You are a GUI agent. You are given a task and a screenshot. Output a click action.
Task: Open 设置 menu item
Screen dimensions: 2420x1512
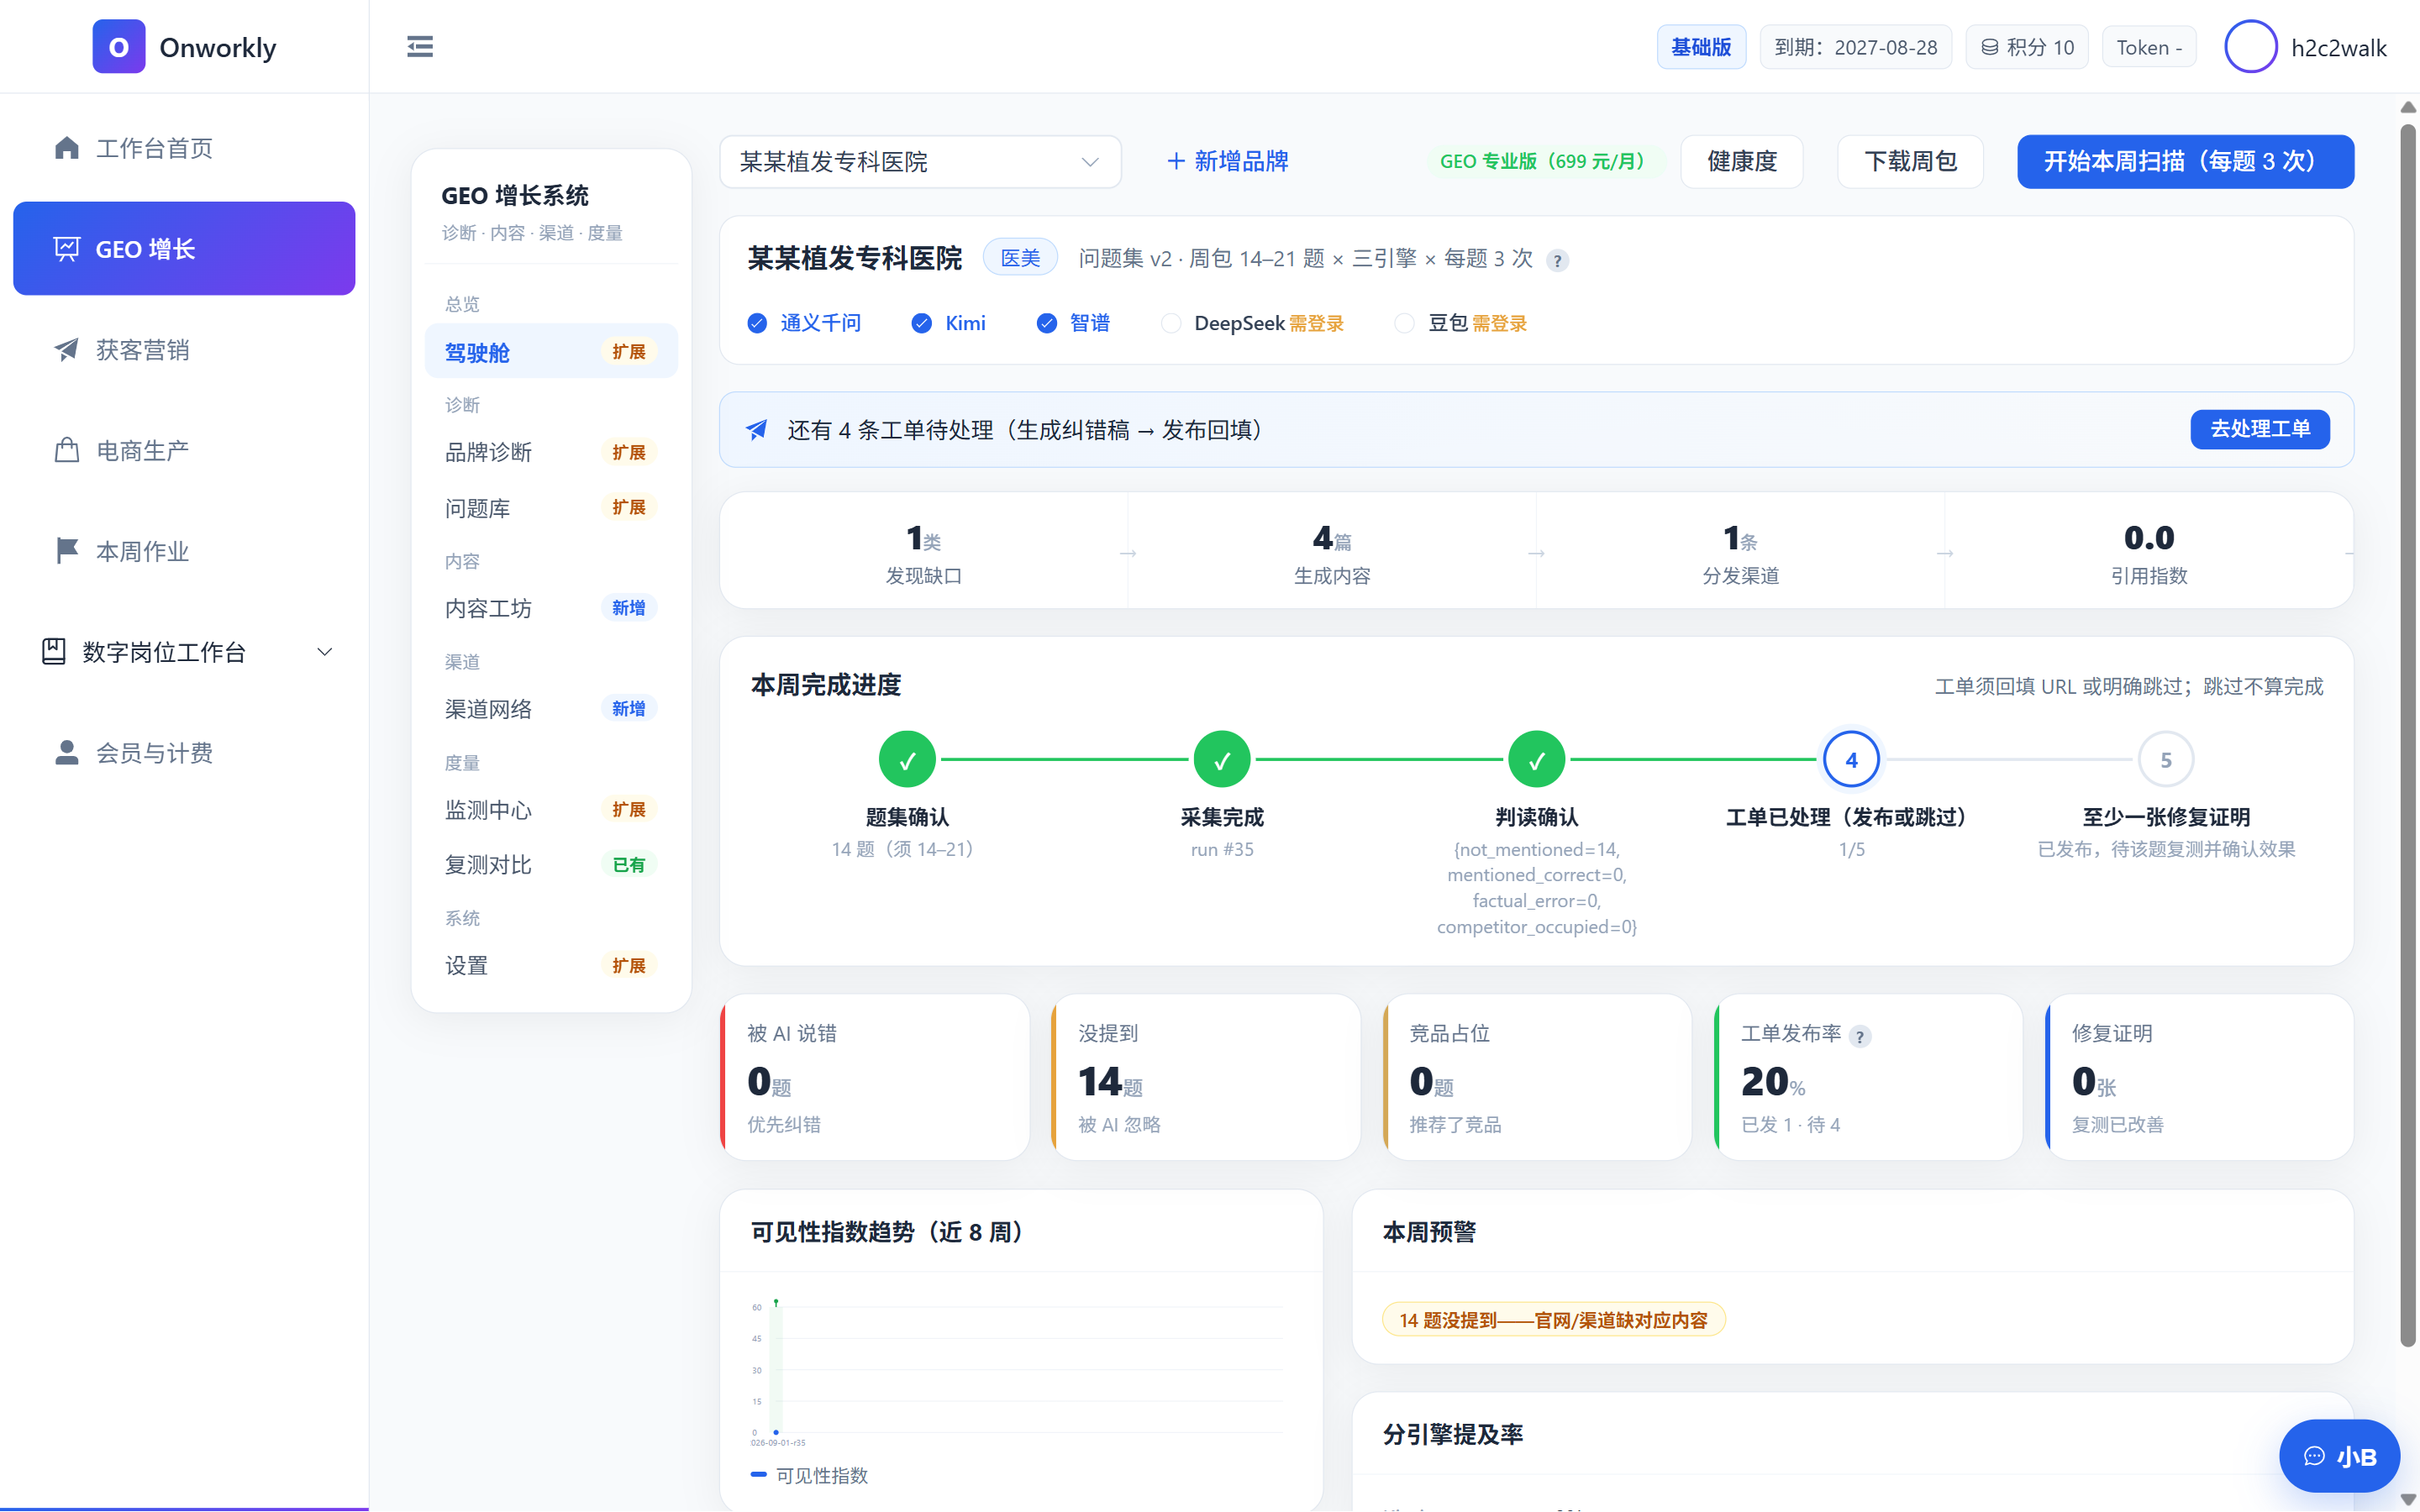(x=551, y=966)
